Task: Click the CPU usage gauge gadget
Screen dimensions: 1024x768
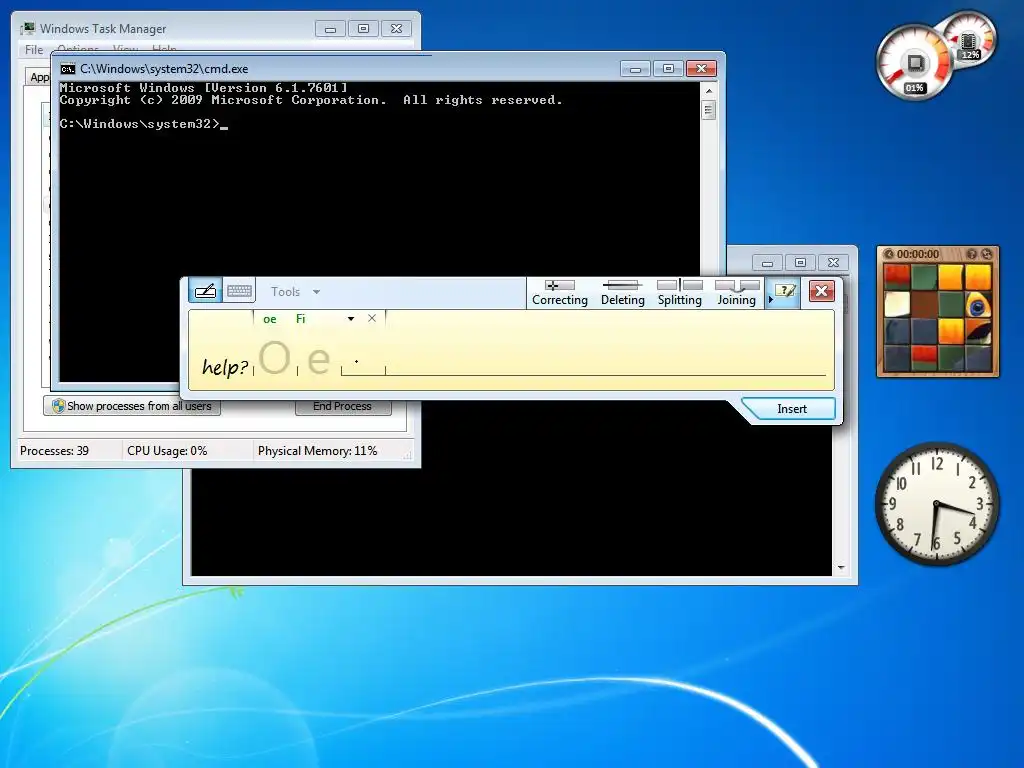Action: pyautogui.click(x=914, y=63)
